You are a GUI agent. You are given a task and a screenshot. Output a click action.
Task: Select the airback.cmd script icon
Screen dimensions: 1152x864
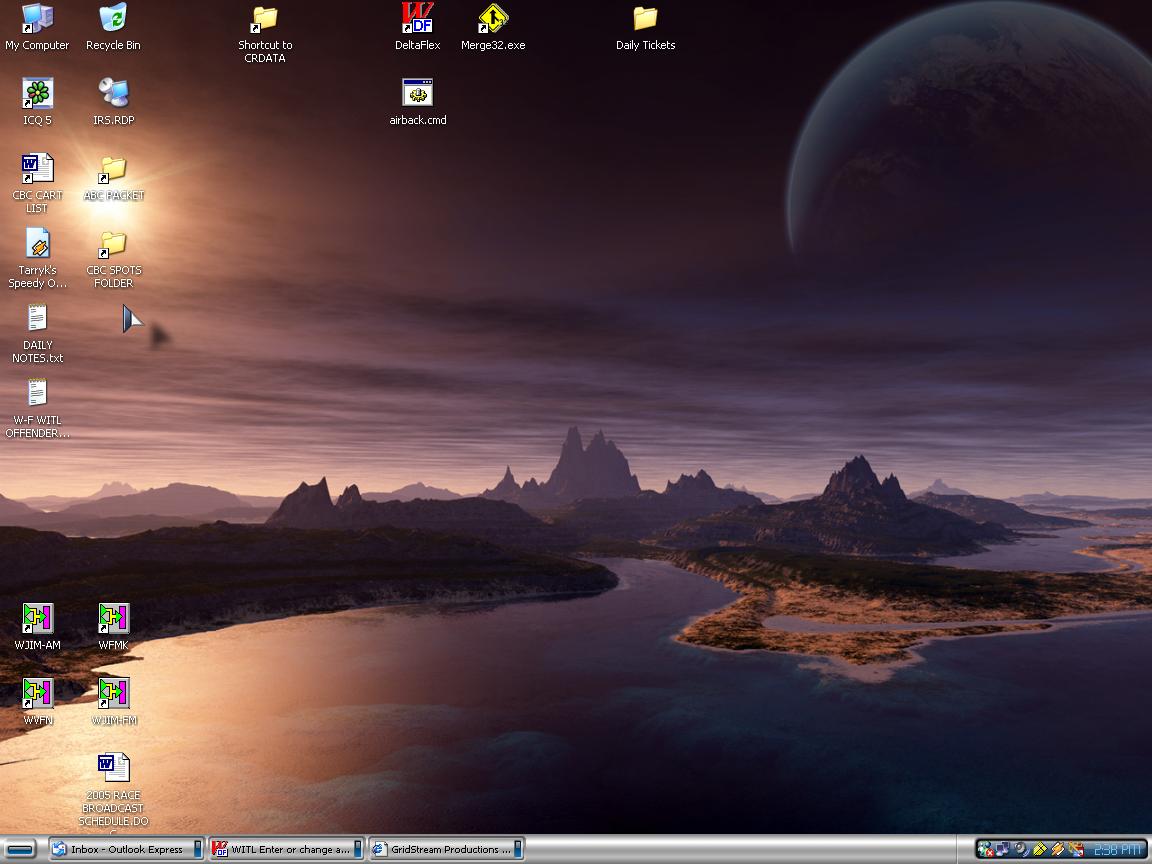(x=417, y=94)
